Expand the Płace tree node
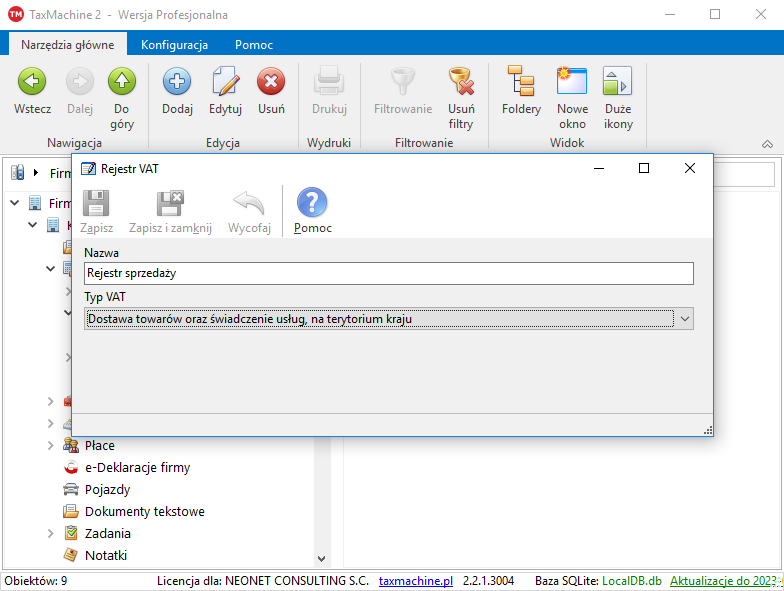784x591 pixels. tap(50, 445)
